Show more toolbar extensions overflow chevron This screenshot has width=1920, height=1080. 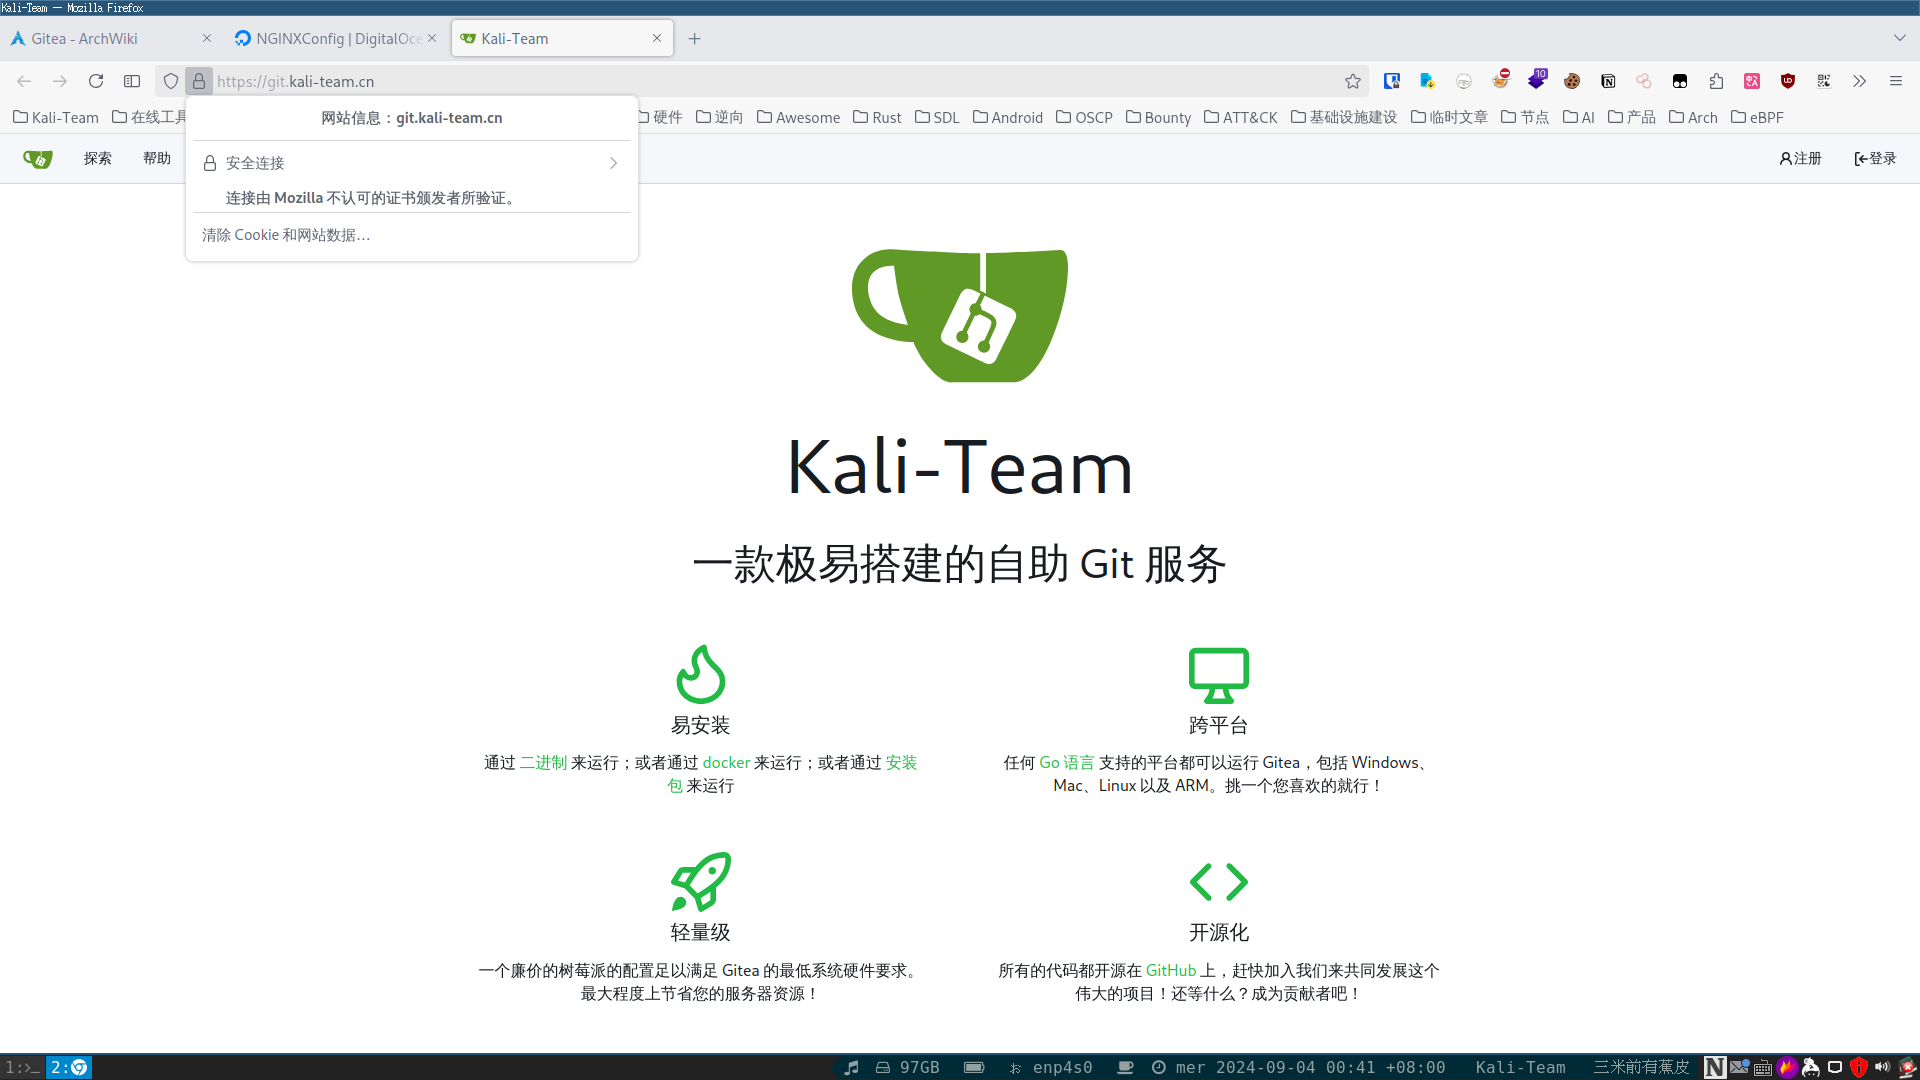pos(1859,81)
